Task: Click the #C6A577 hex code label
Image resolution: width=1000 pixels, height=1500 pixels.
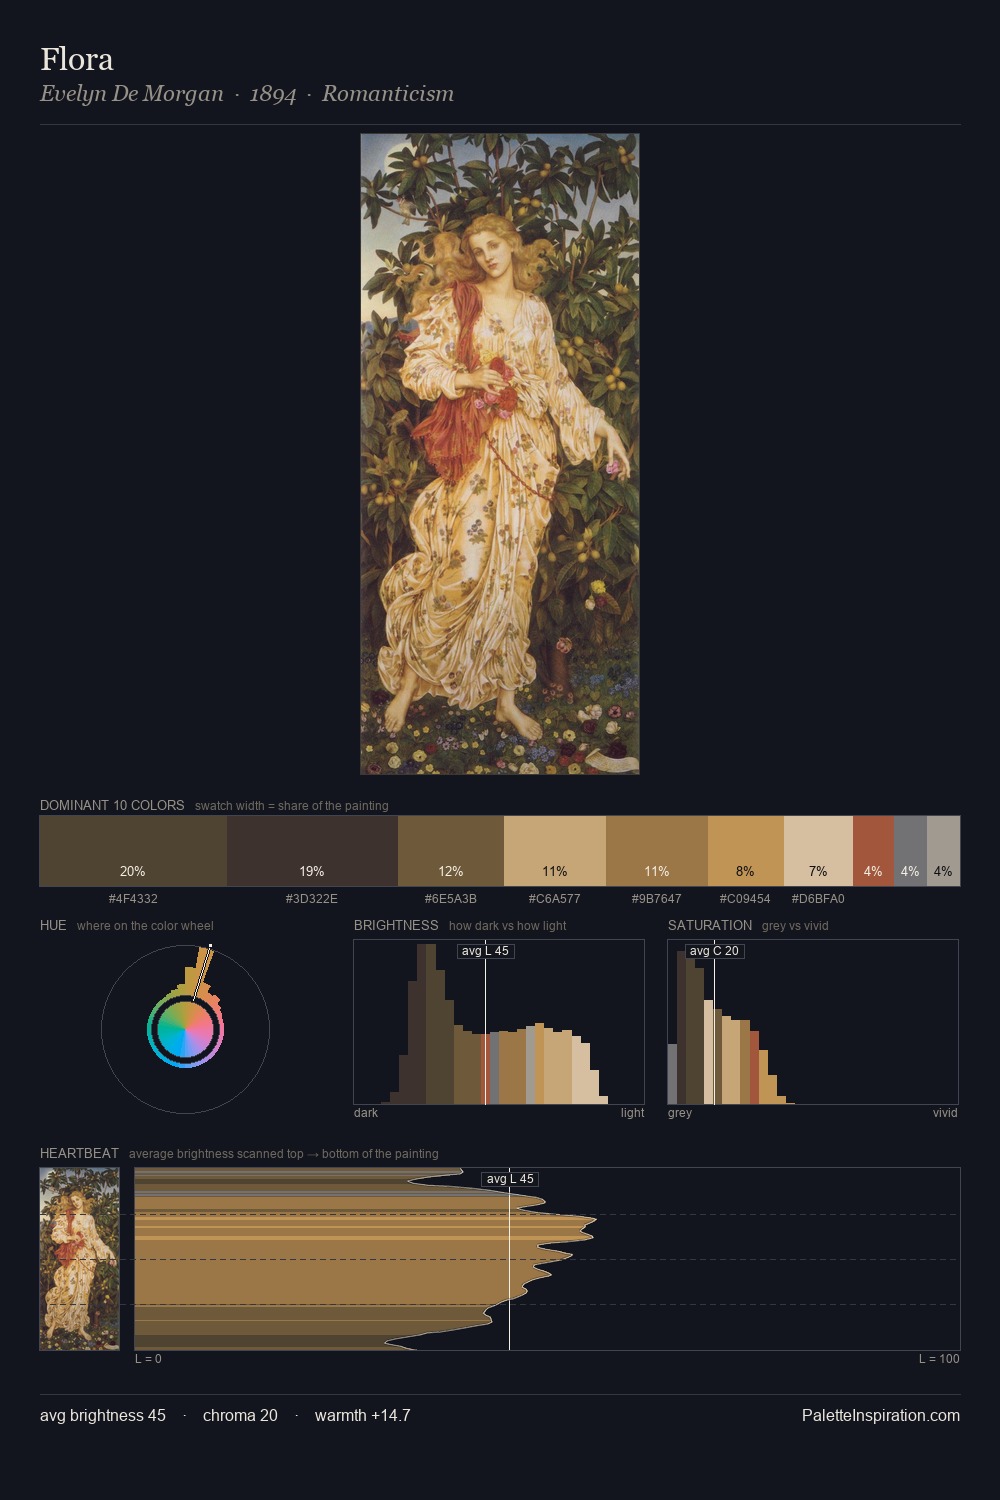Action: pyautogui.click(x=555, y=899)
